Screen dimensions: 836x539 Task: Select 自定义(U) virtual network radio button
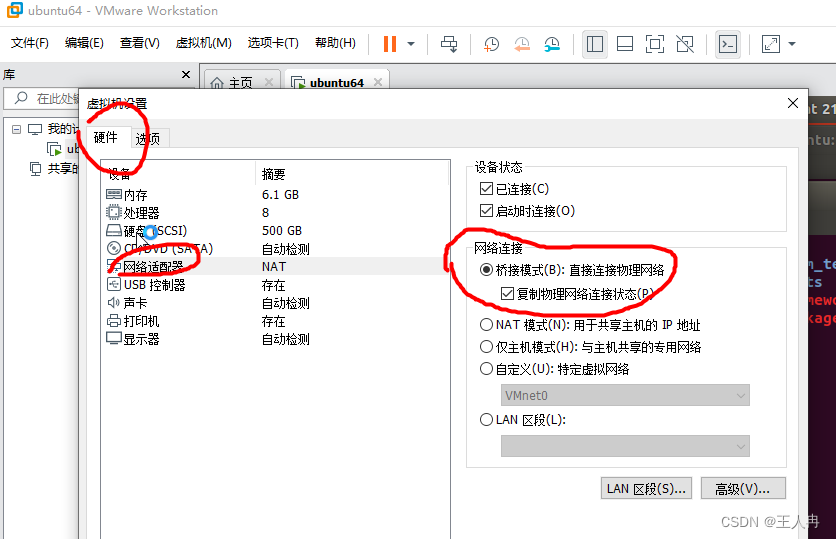[x=486, y=369]
